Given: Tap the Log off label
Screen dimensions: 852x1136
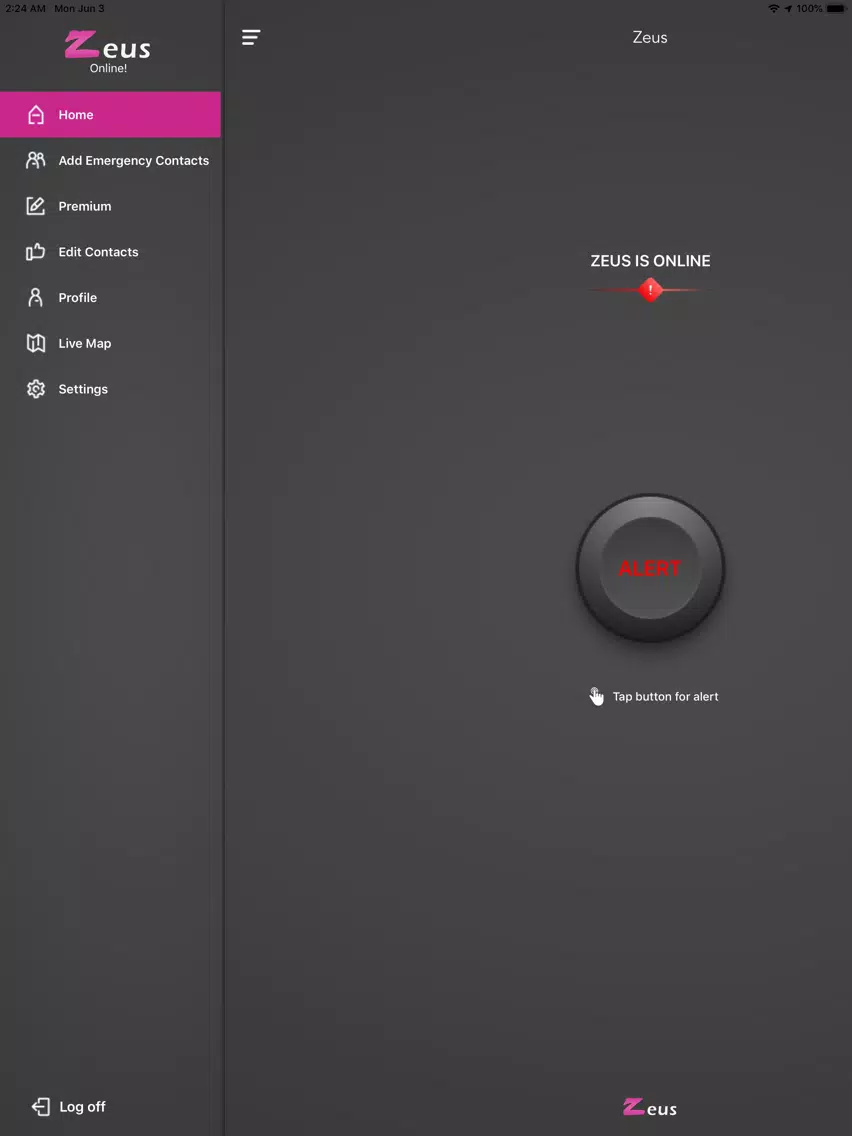Looking at the screenshot, I should point(83,1106).
